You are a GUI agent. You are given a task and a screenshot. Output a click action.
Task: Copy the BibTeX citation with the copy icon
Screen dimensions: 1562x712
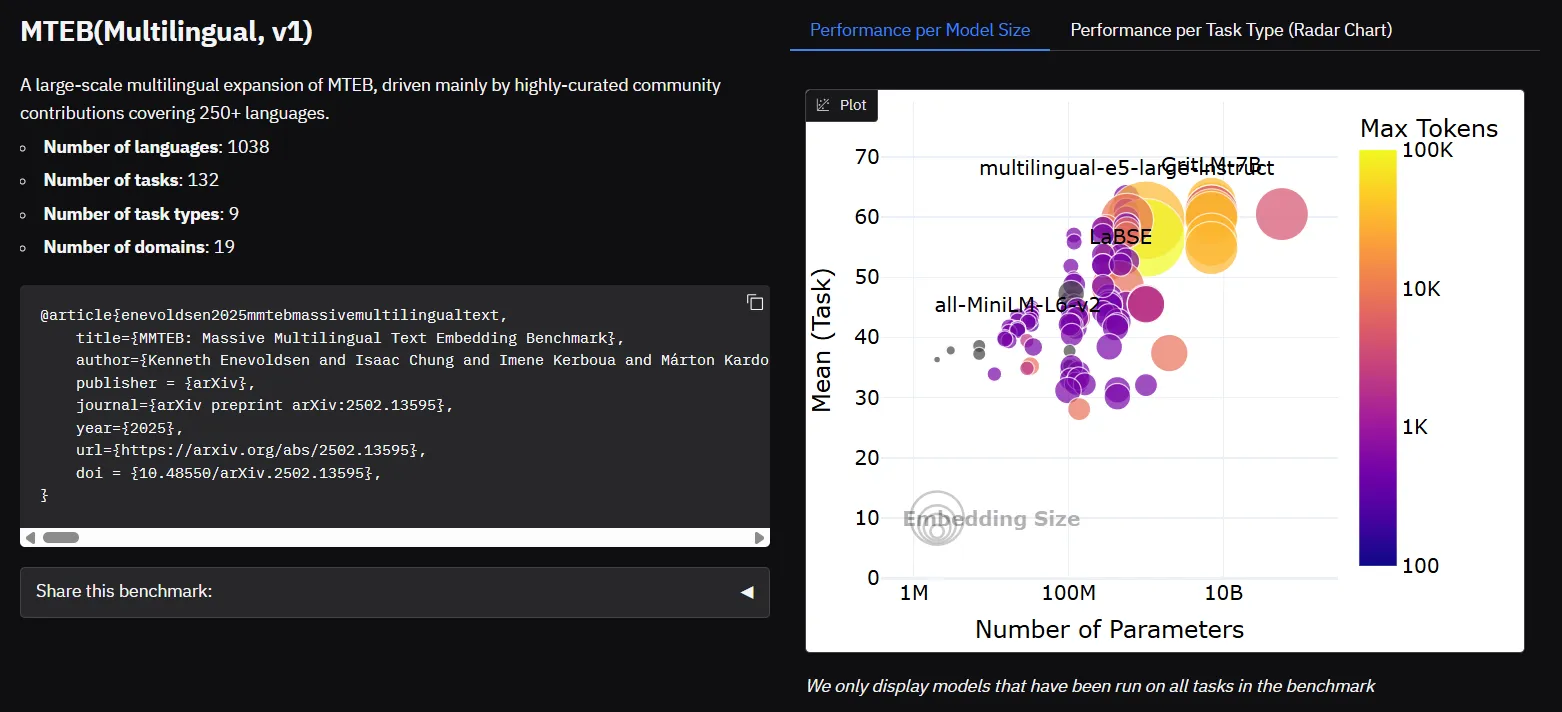755,302
